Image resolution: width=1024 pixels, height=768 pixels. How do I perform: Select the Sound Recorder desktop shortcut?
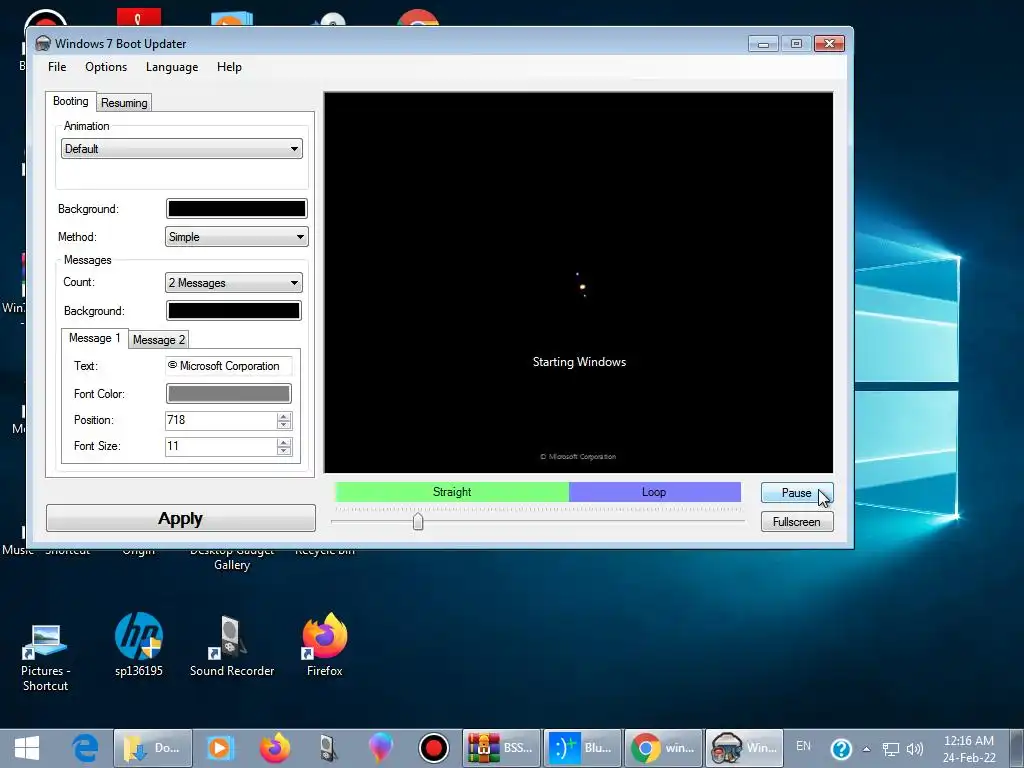pyautogui.click(x=232, y=645)
